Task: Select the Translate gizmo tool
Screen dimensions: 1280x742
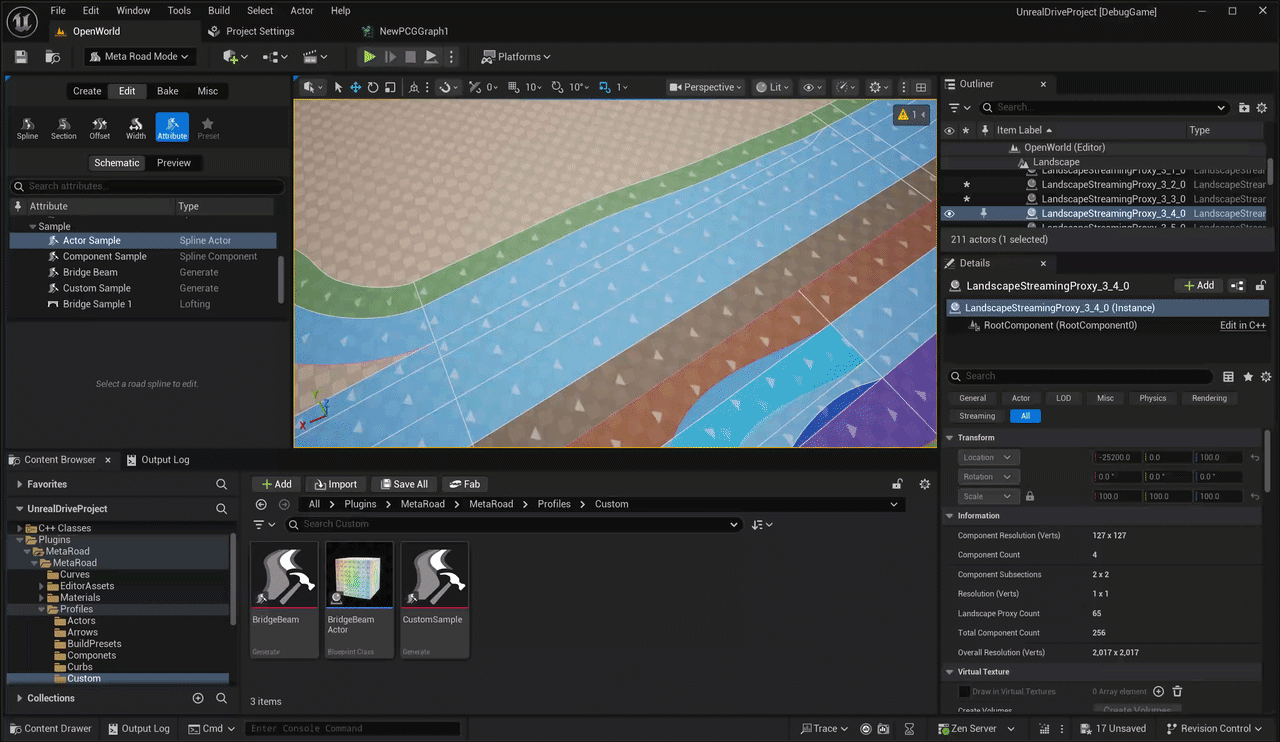Action: (x=355, y=87)
